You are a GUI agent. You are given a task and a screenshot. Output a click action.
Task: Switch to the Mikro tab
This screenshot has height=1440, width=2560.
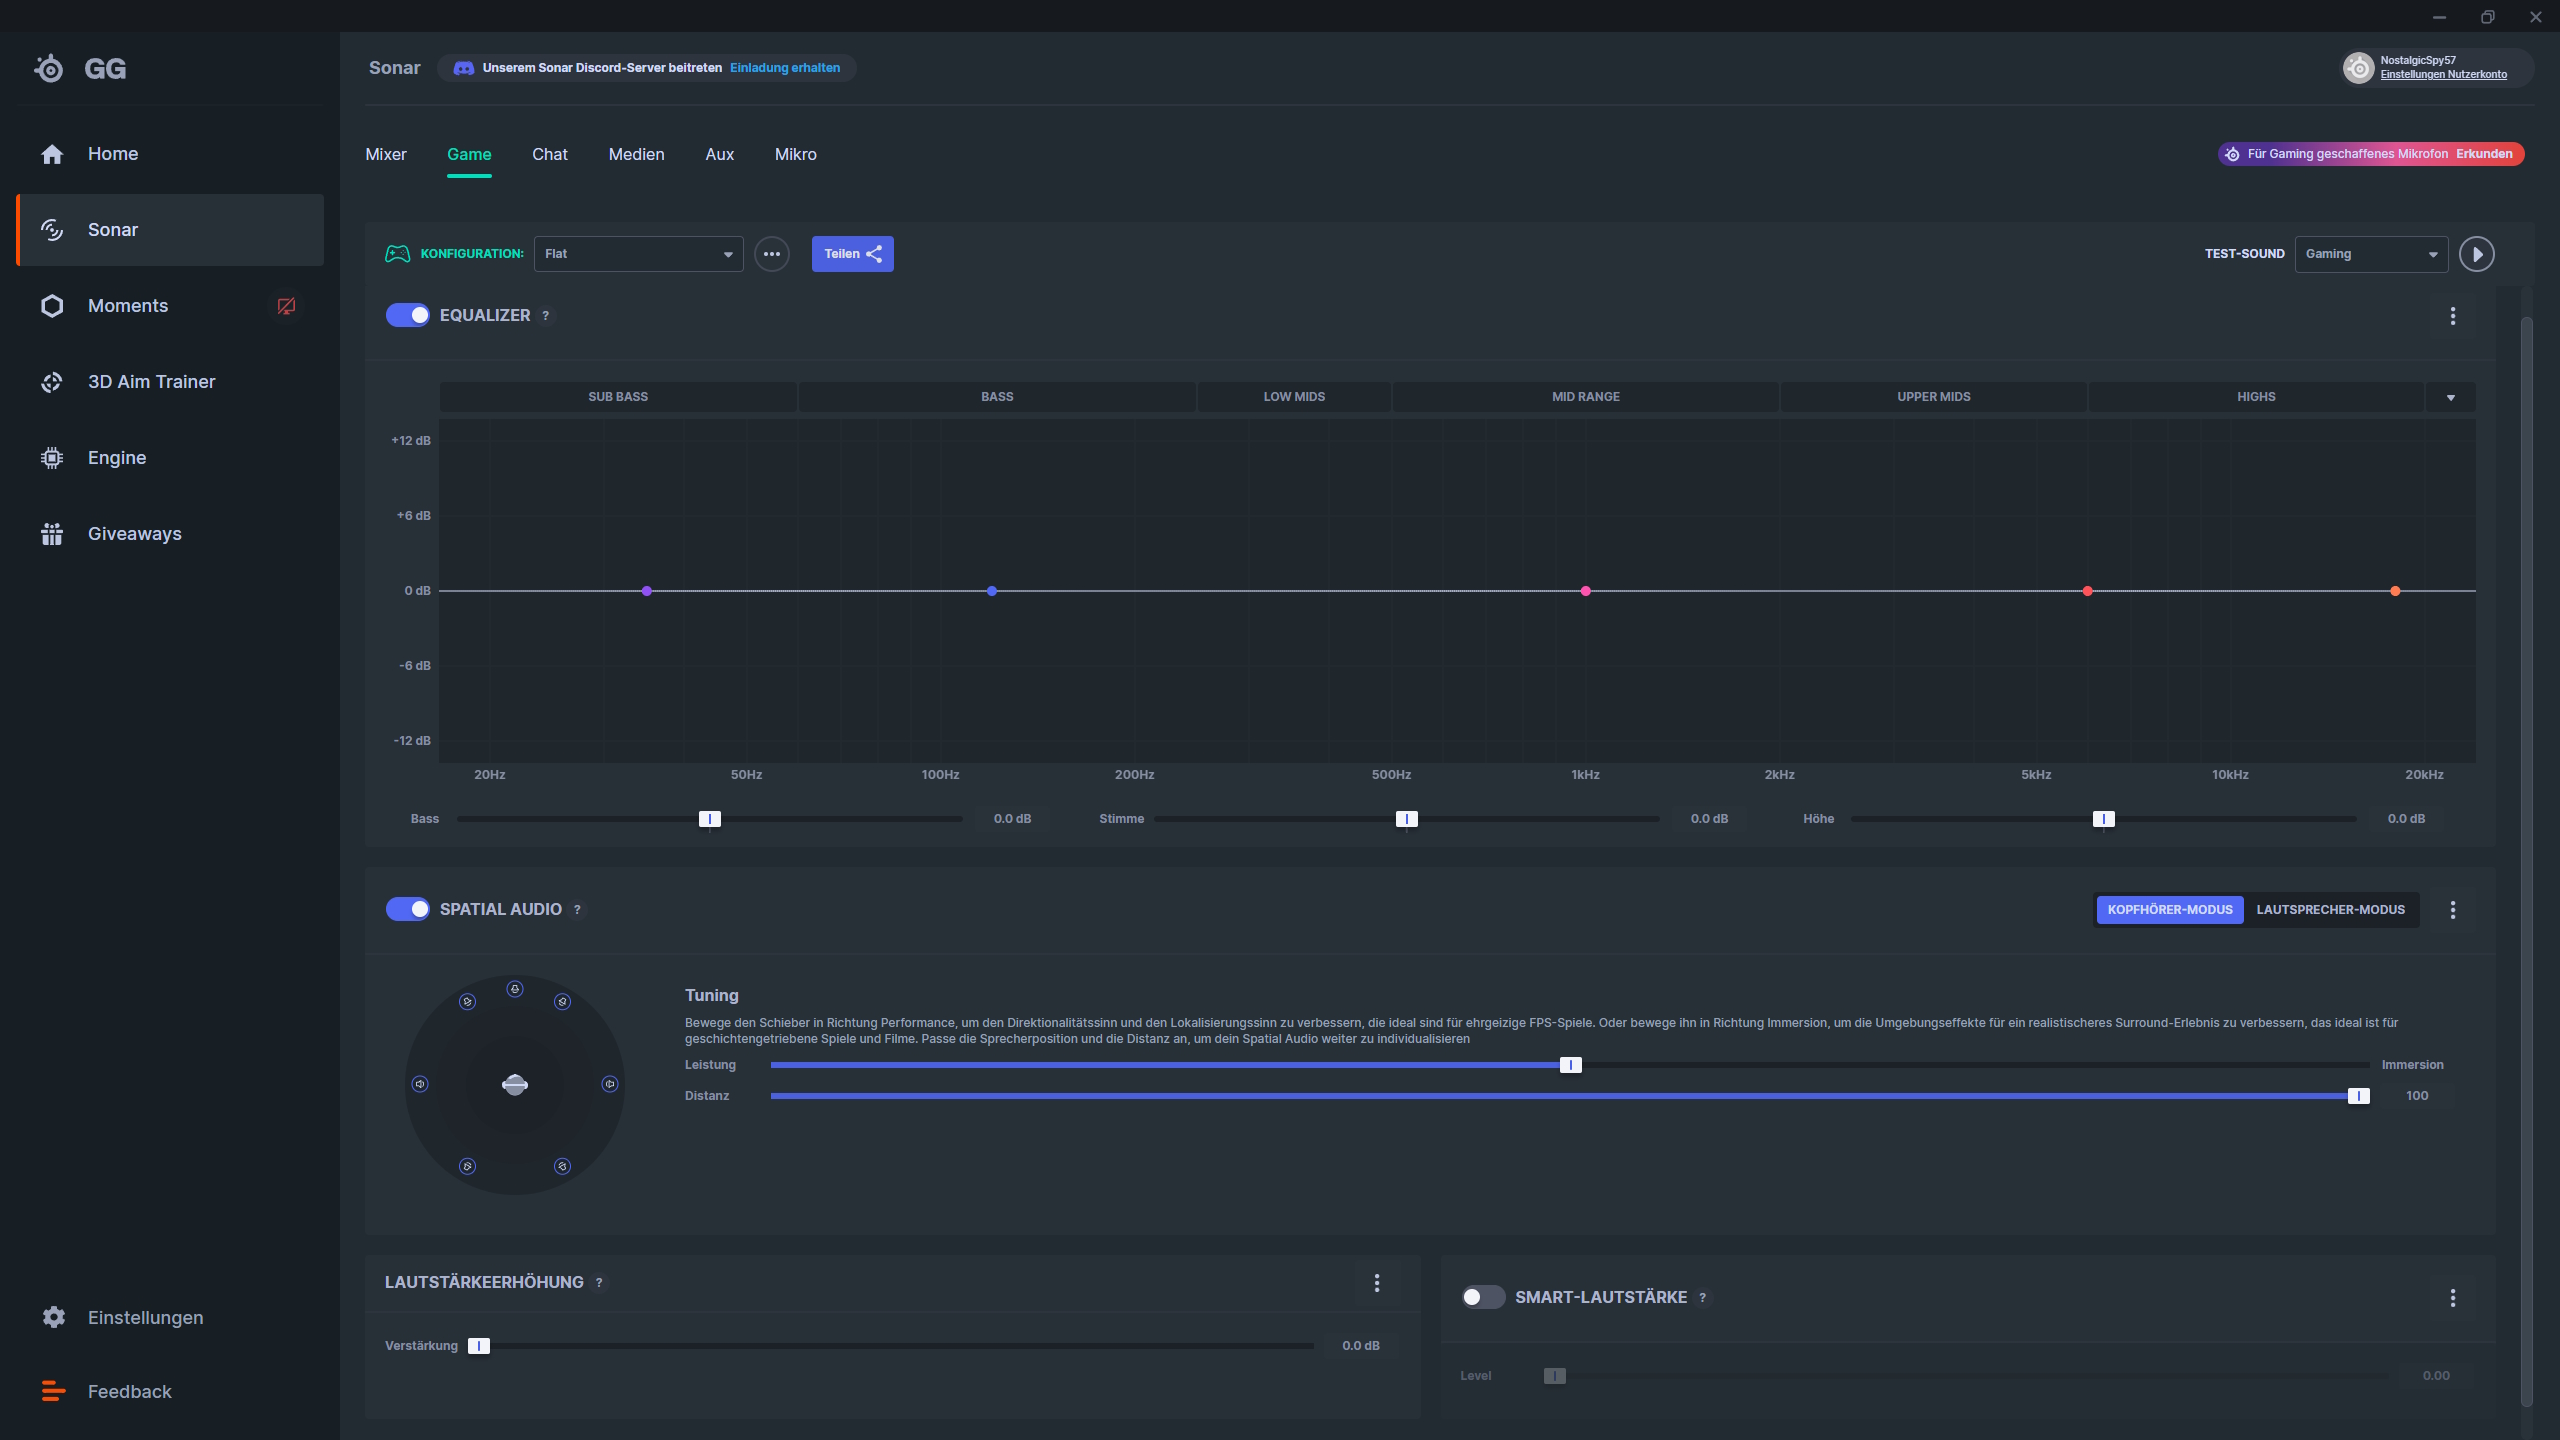tap(795, 154)
